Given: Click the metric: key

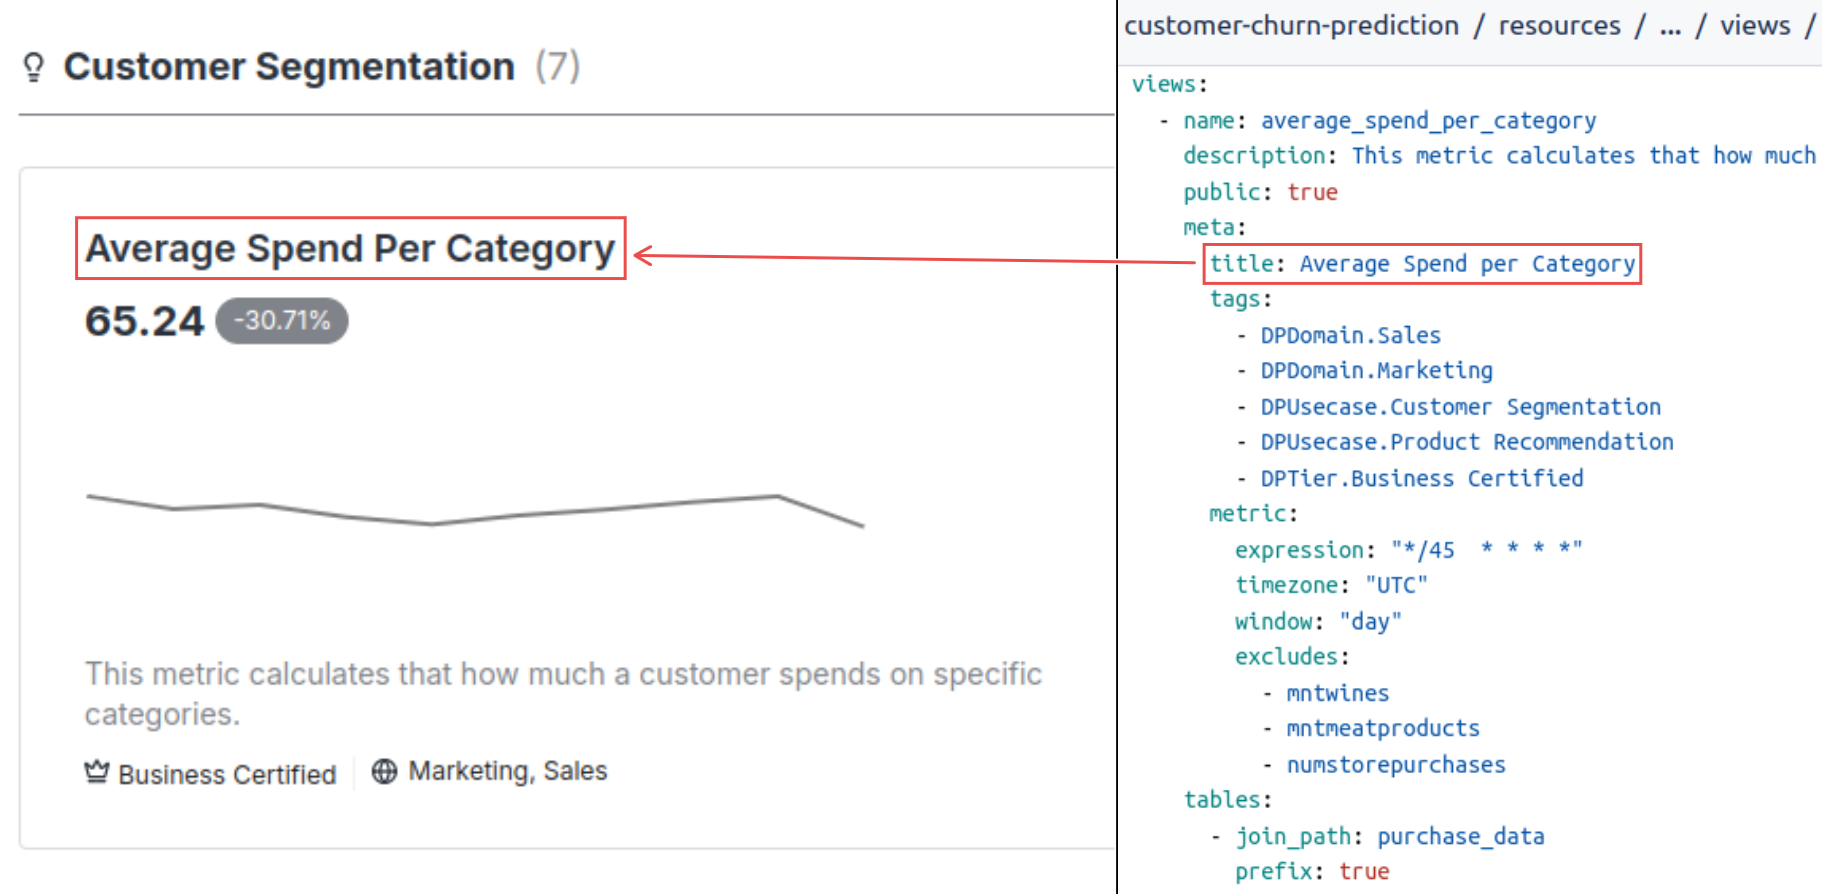Looking at the screenshot, I should click(x=1253, y=514).
